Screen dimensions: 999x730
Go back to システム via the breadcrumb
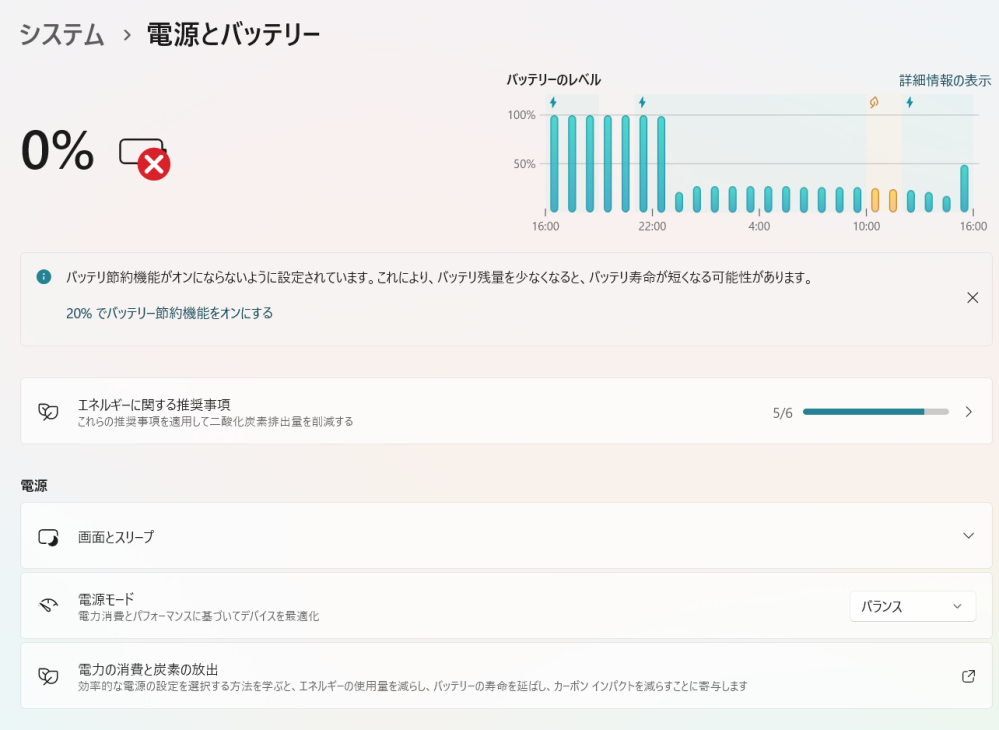click(58, 33)
